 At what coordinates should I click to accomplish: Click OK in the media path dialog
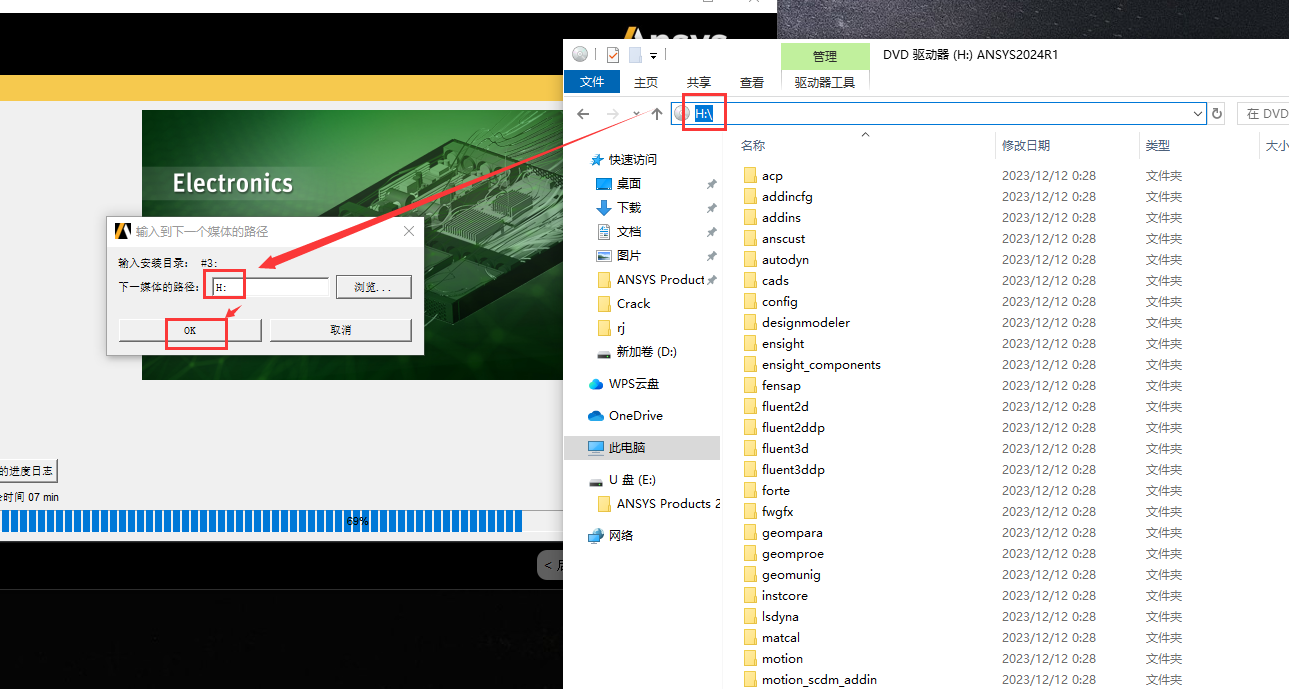point(190,330)
